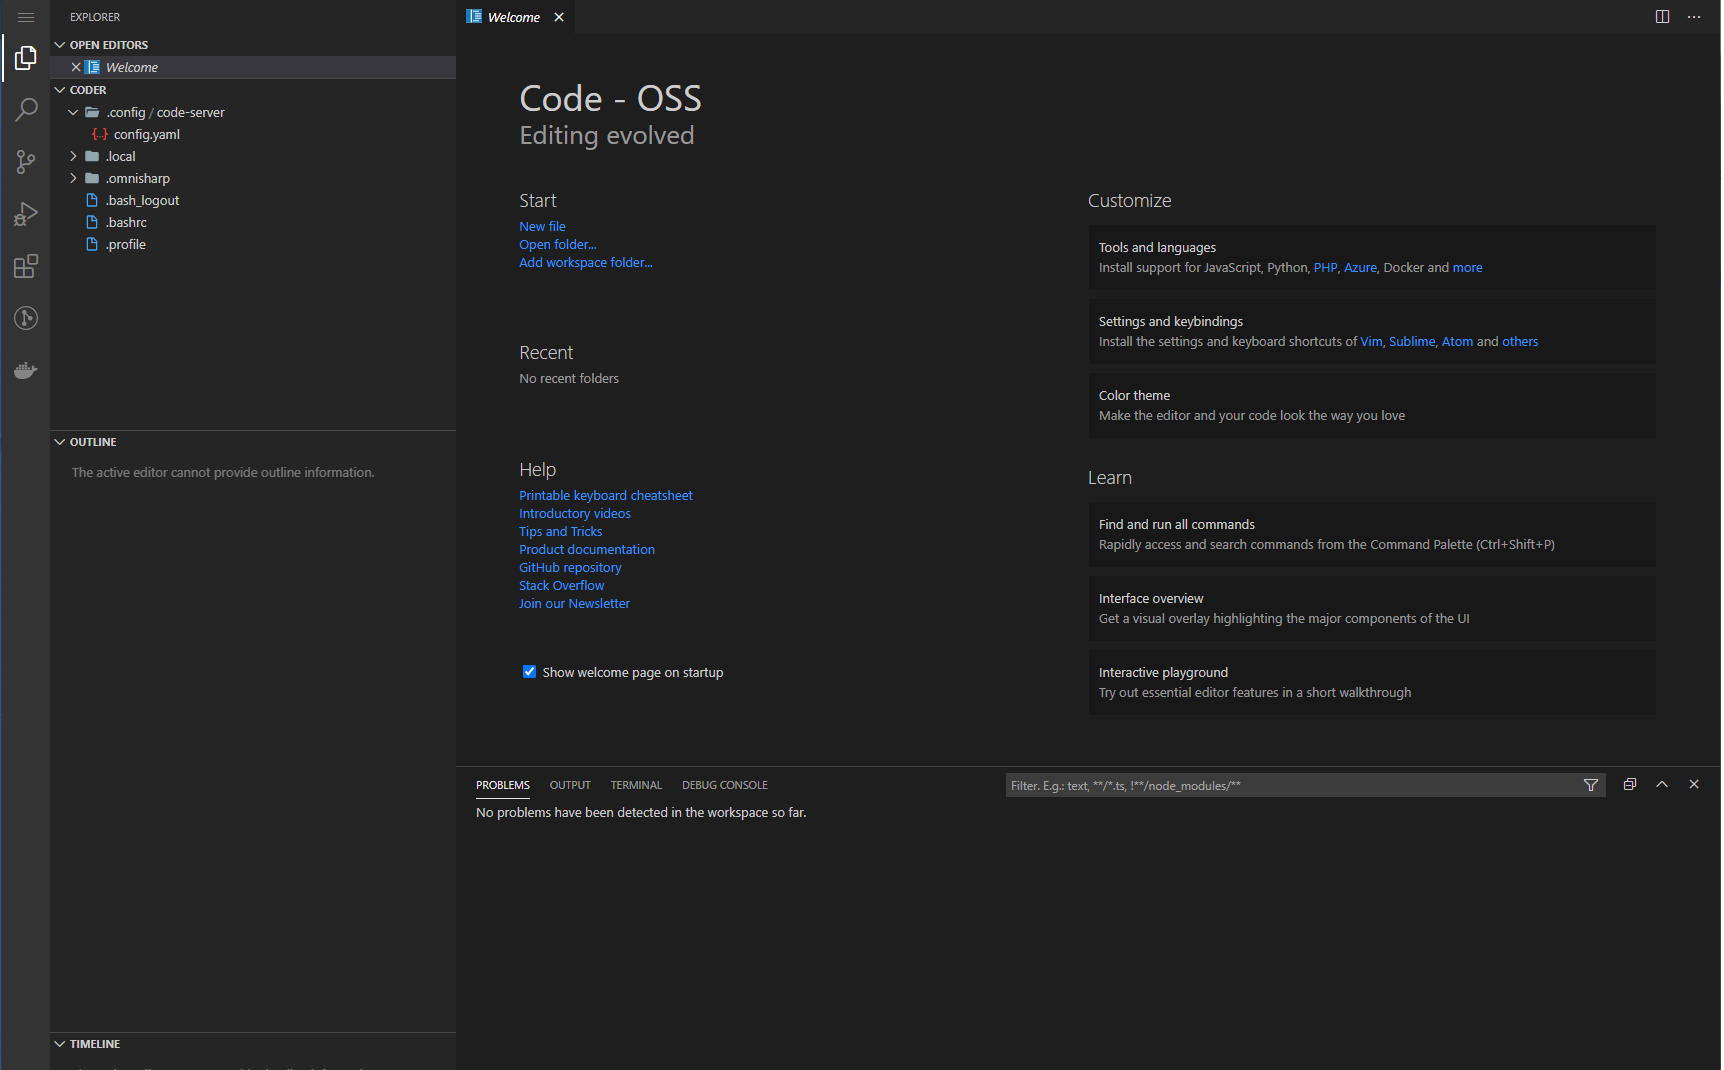Screen dimensions: 1724x1070
Task: Open the Git graph activity bar icon
Action: pos(26,318)
